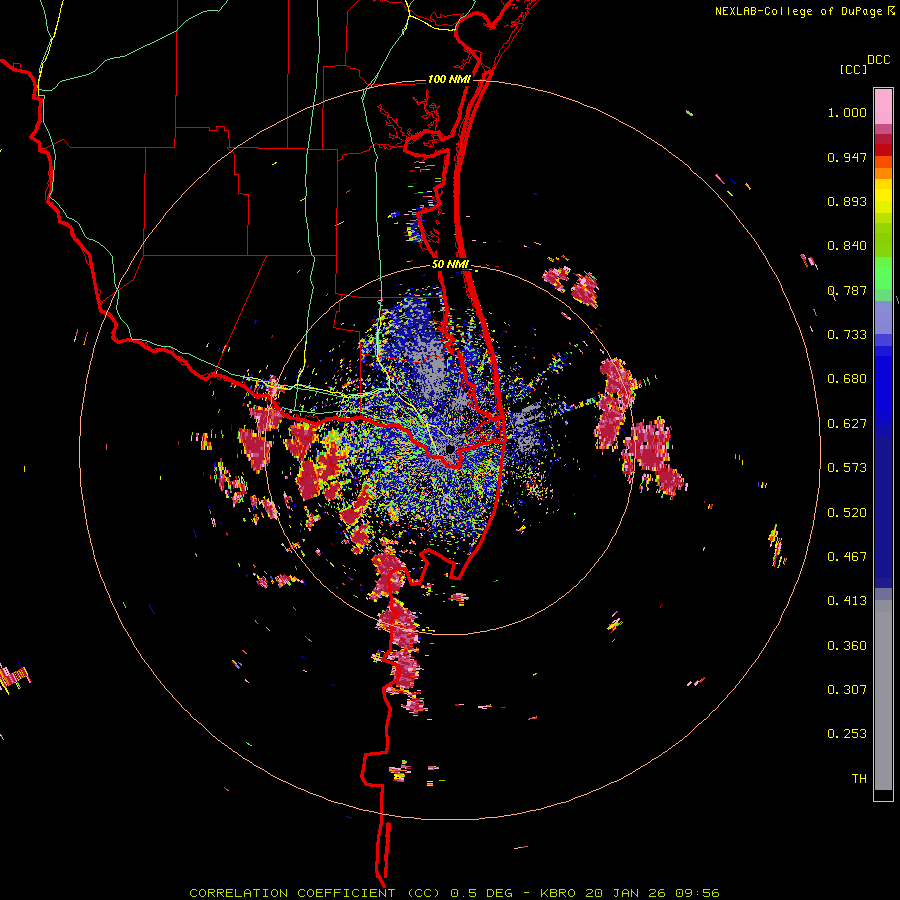The image size is (900, 900).
Task: Select the 1.000 colorbar value
Action: (x=847, y=112)
